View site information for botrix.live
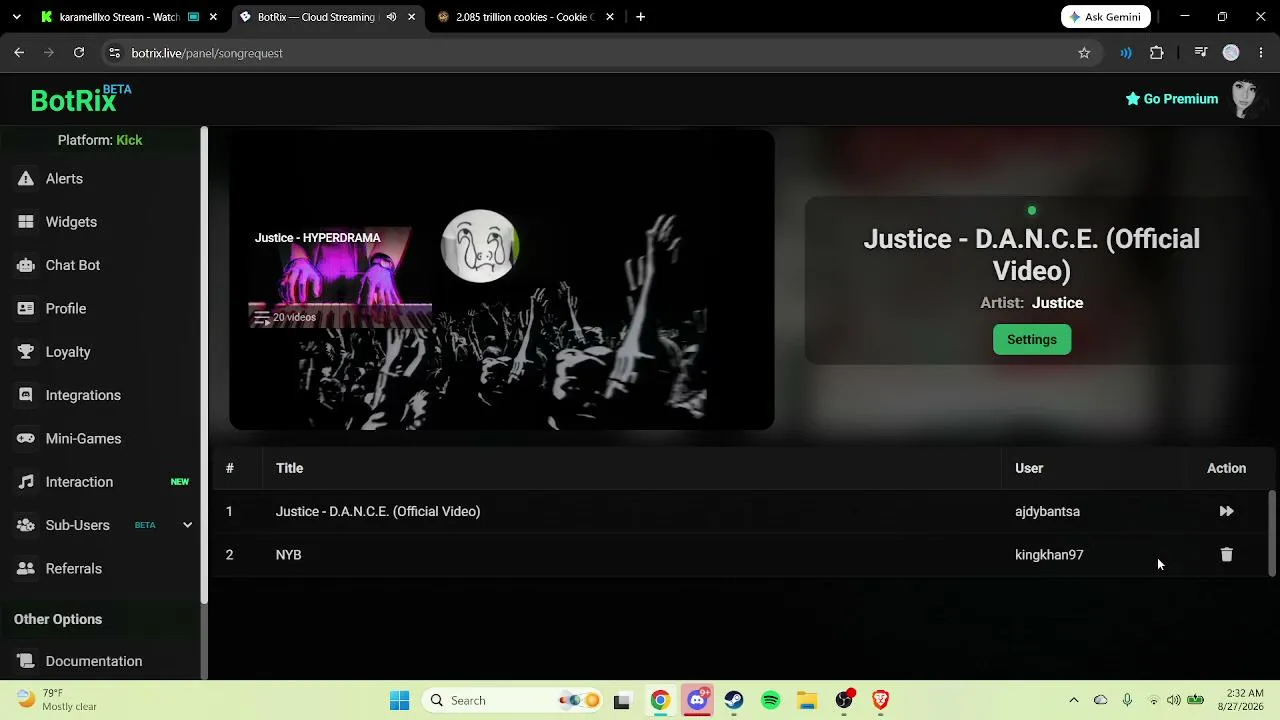This screenshot has width=1280, height=720. click(x=114, y=53)
